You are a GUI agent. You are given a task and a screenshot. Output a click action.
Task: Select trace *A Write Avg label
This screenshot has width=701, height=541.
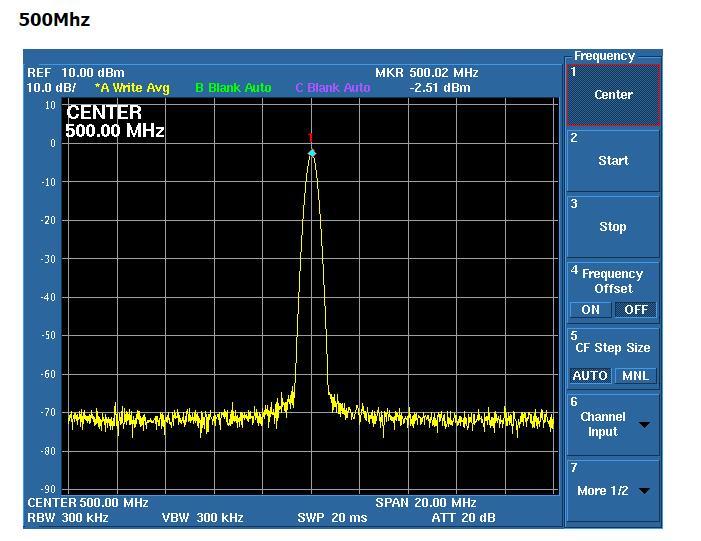(132, 88)
